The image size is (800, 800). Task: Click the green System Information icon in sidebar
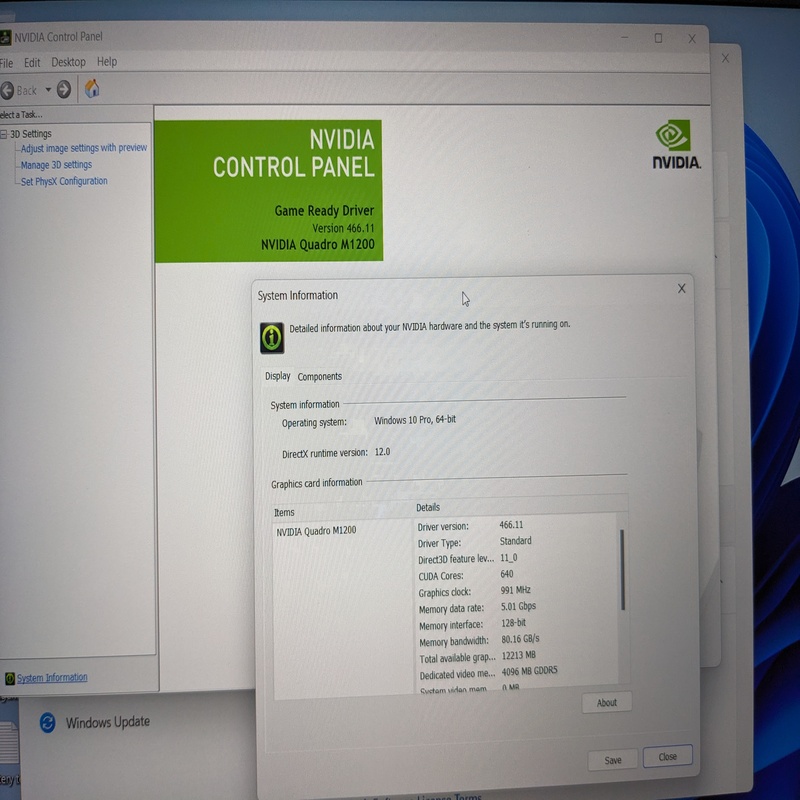tap(10, 679)
